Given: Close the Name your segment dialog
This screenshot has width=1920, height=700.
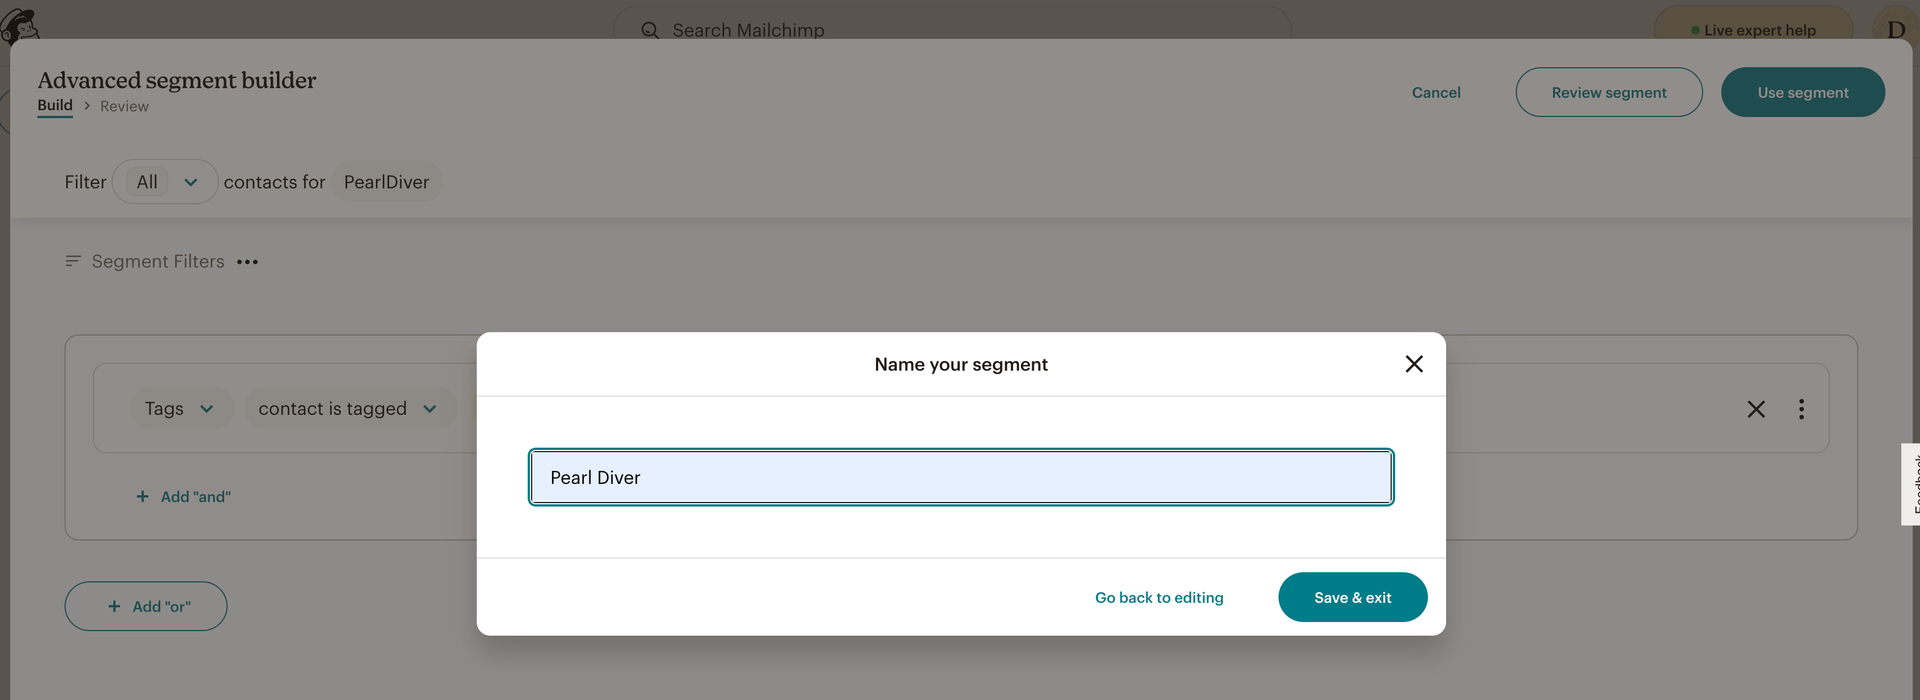Looking at the screenshot, I should click(x=1413, y=364).
